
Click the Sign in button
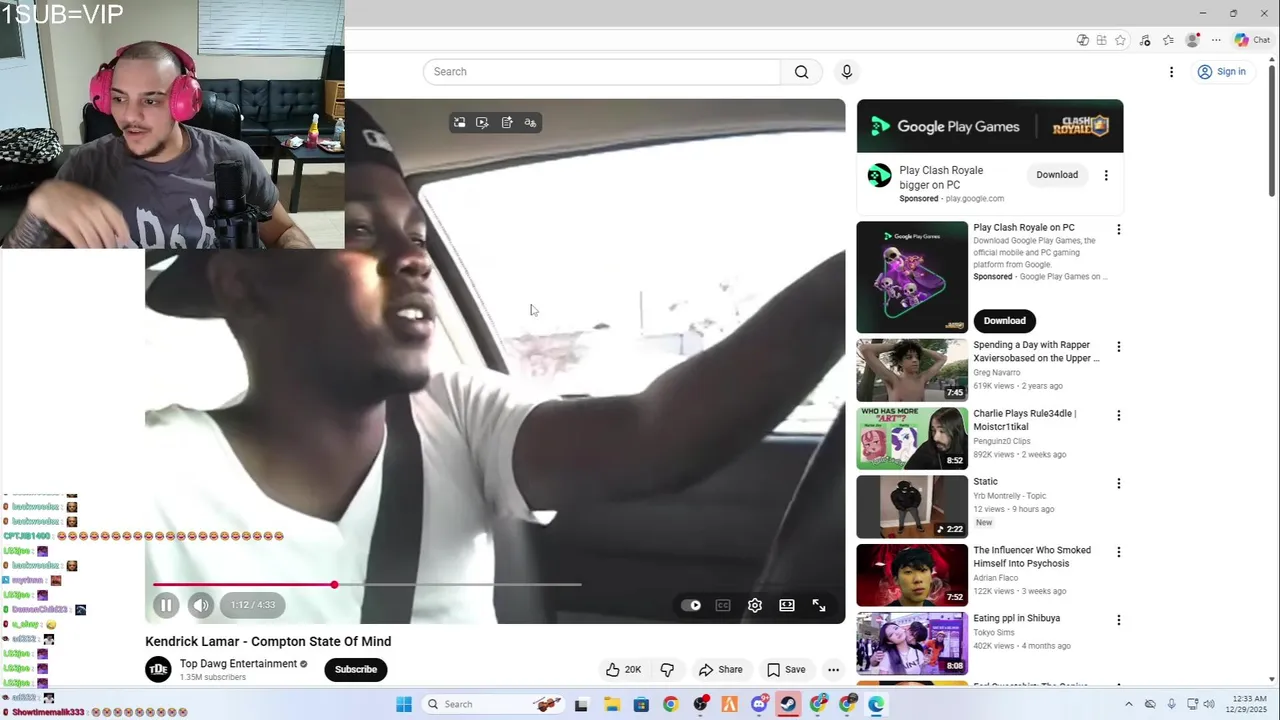click(x=1222, y=72)
